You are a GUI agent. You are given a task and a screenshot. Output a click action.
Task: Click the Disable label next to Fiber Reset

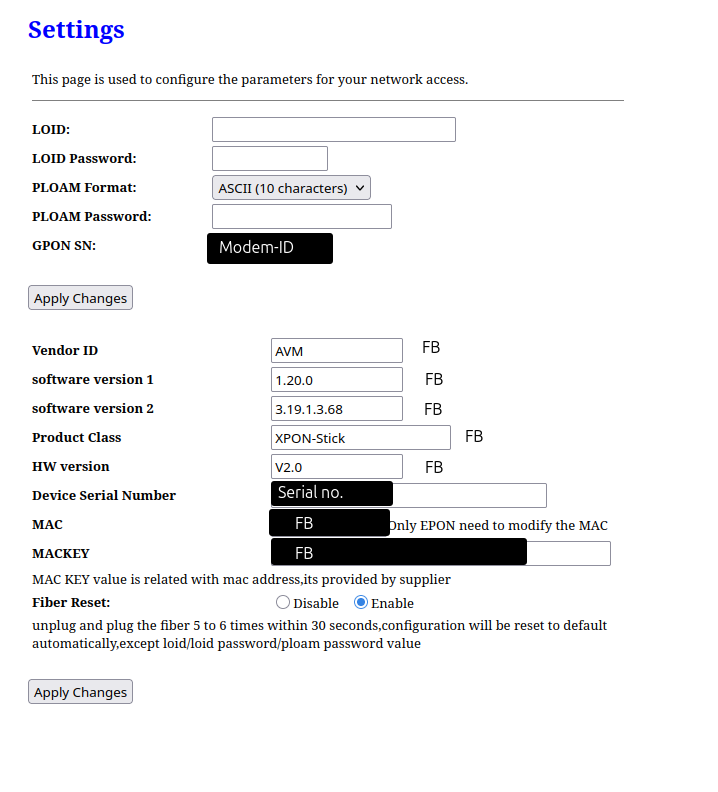(x=316, y=603)
